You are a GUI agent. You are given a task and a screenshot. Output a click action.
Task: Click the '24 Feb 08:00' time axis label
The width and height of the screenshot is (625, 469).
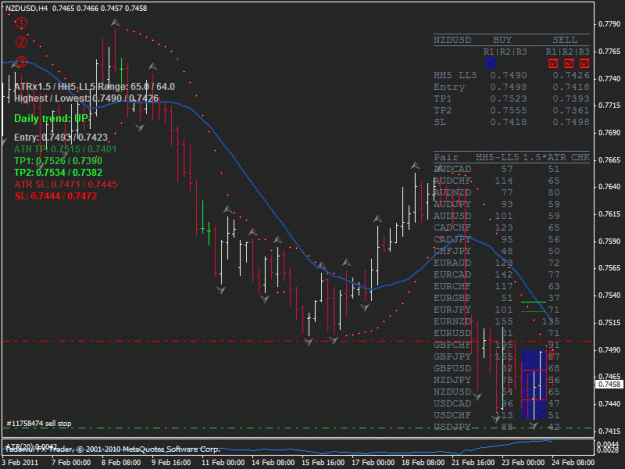pyautogui.click(x=573, y=463)
